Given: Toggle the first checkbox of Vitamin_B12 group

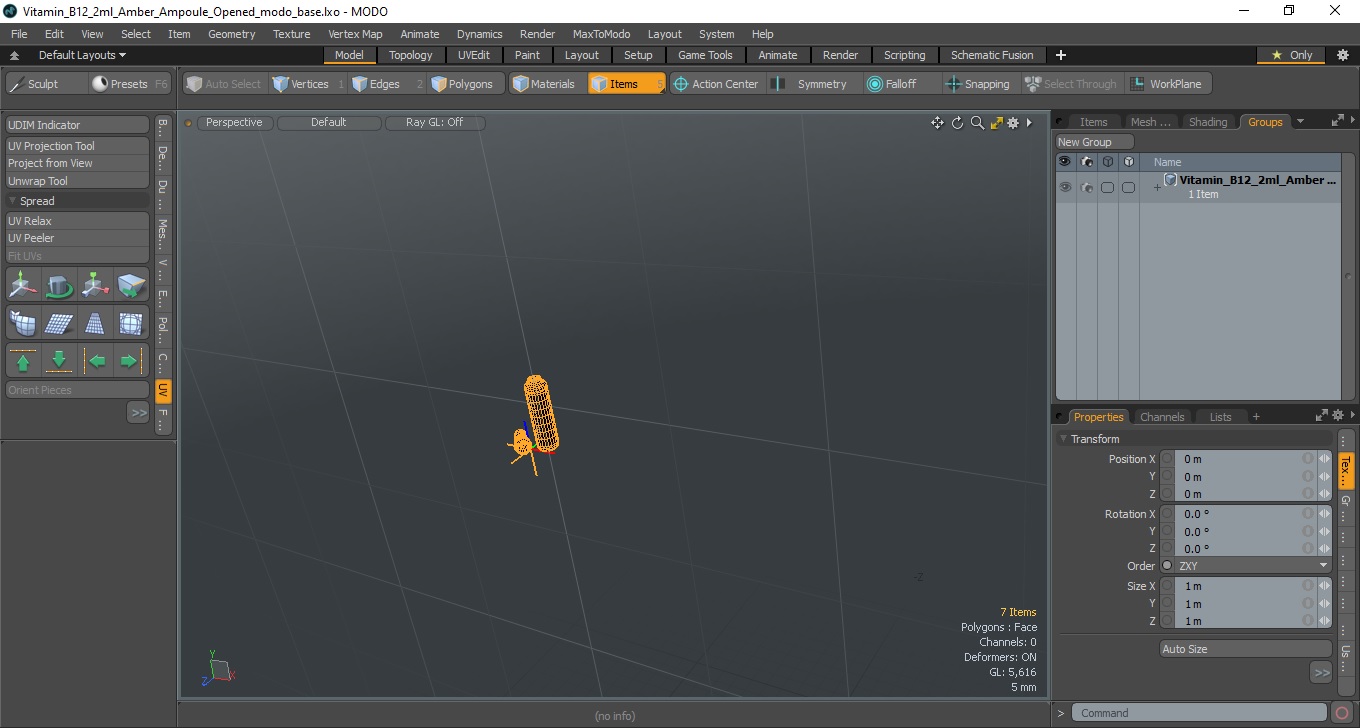Looking at the screenshot, I should (x=1107, y=187).
